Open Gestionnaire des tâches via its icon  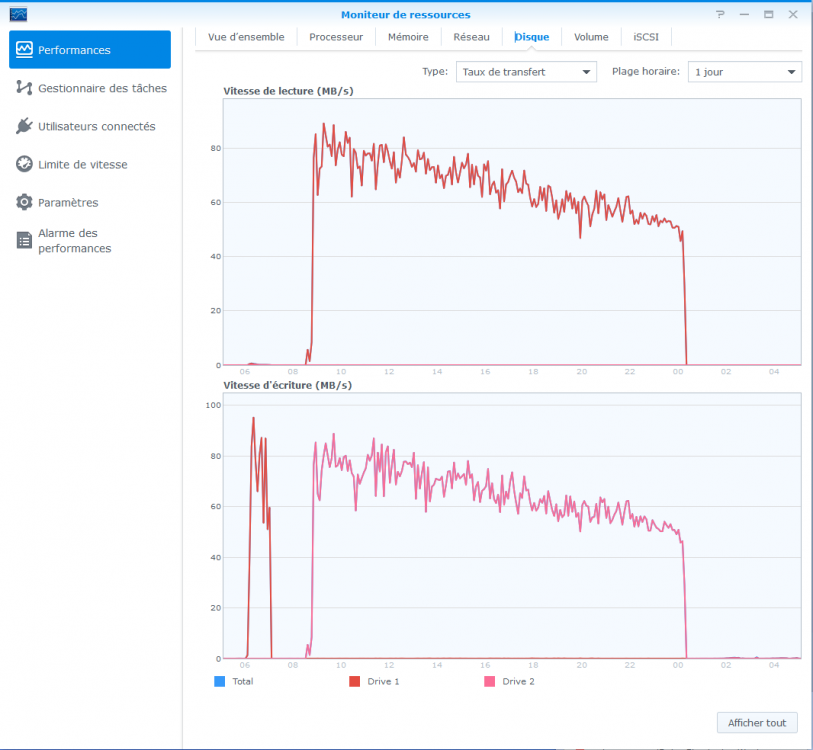pos(25,88)
